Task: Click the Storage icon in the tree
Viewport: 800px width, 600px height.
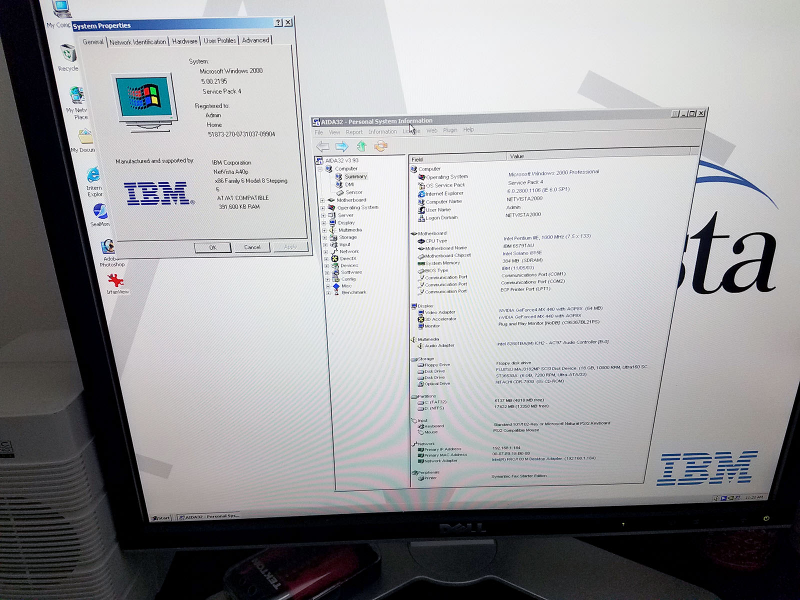Action: point(334,237)
